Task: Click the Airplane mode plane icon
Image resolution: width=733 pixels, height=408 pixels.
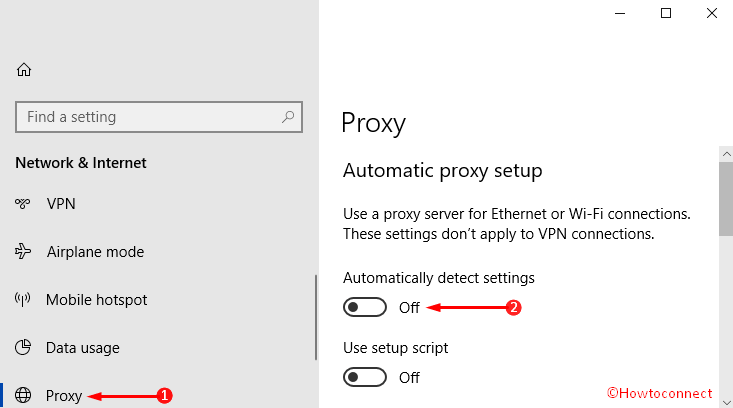Action: (x=22, y=251)
